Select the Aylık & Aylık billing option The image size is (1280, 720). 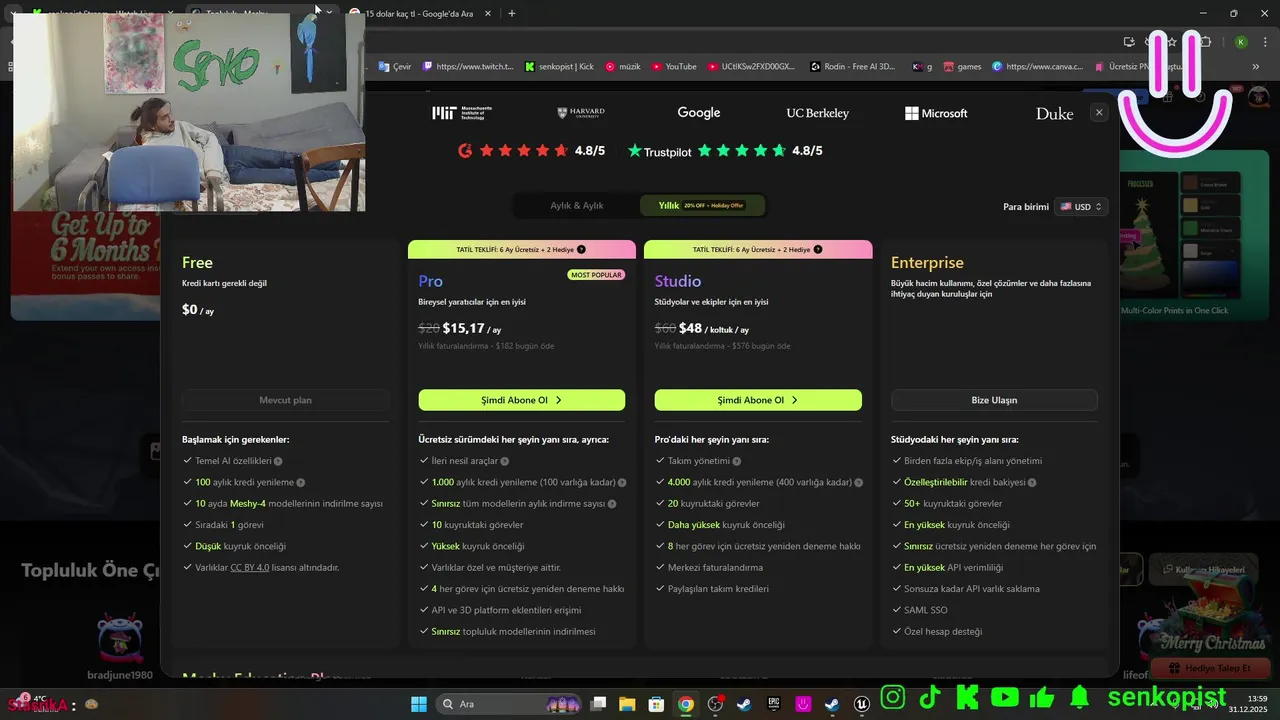coord(577,206)
